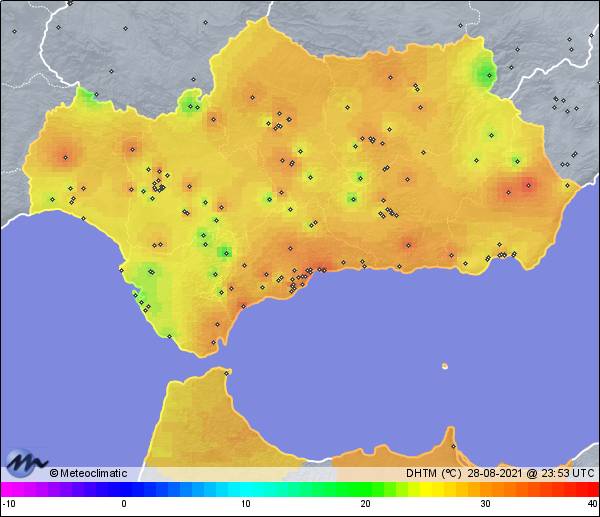Click the magenta end of color scale
Viewport: 600px width, 517px height.
tap(8, 489)
